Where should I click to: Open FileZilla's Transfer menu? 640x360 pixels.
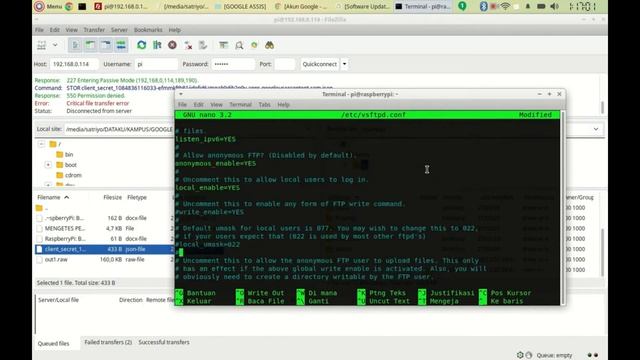94,30
